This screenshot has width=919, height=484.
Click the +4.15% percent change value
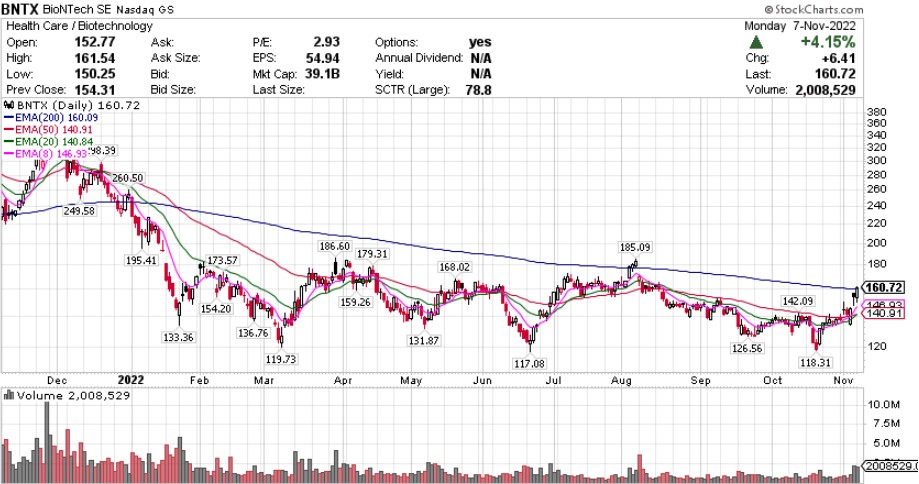pyautogui.click(x=828, y=42)
